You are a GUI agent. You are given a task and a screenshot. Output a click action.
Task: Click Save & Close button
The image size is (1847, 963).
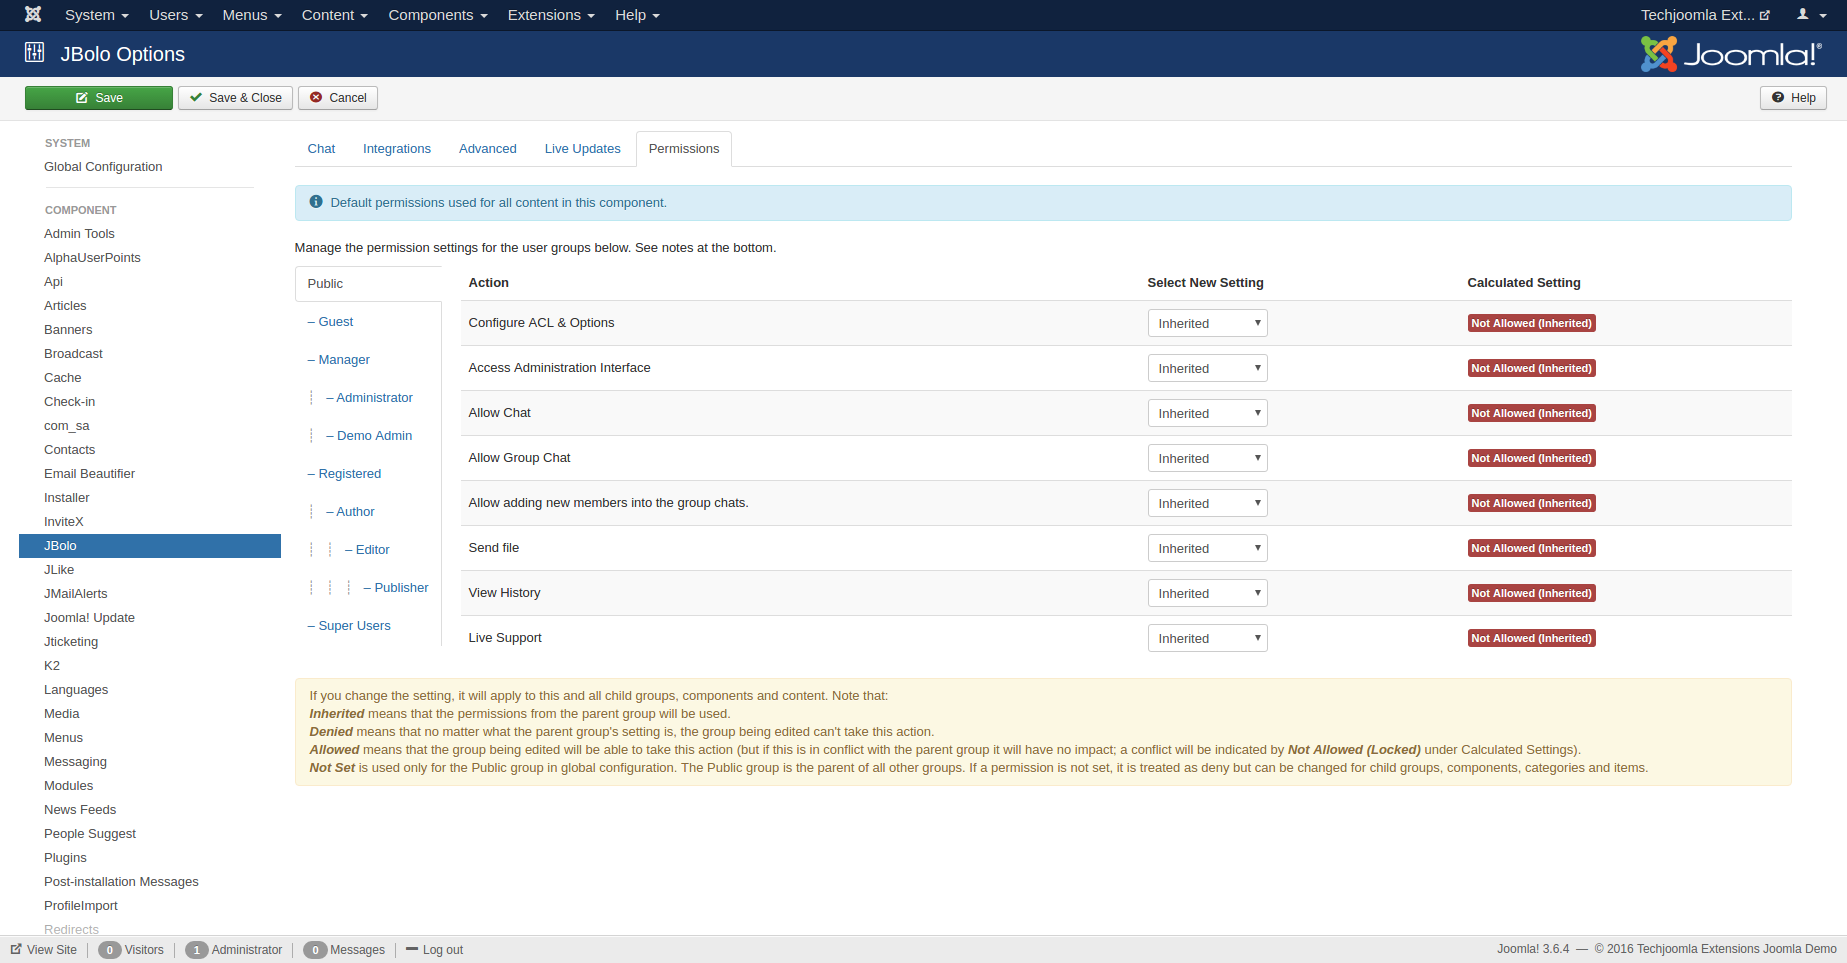[x=236, y=98]
